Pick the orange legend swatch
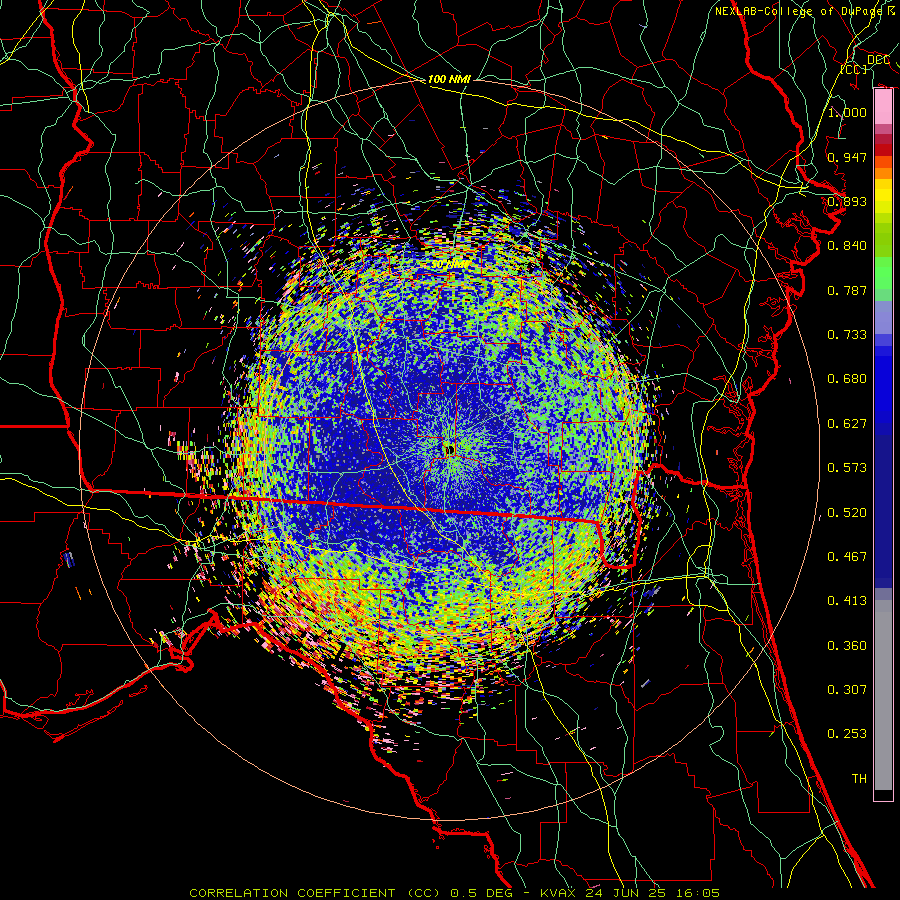This screenshot has width=900, height=900. [x=883, y=173]
